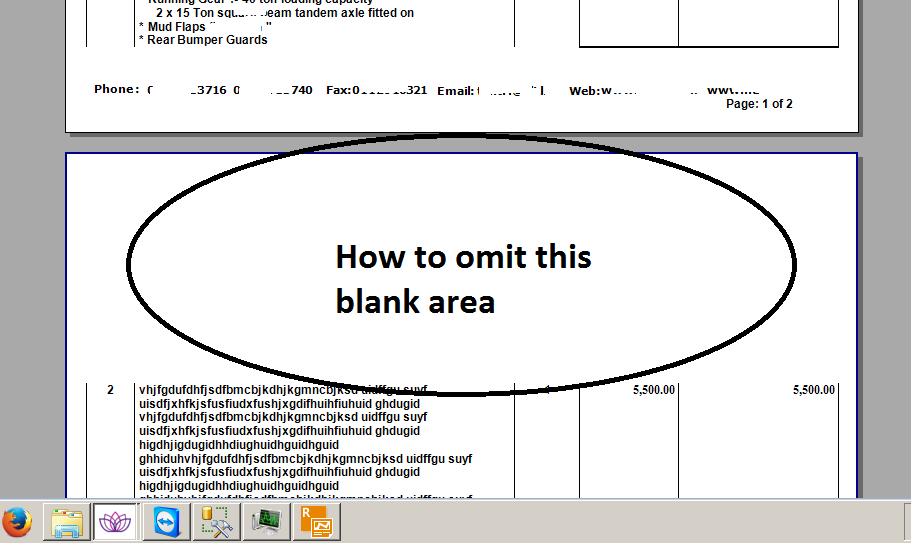This screenshot has width=911, height=543.
Task: Click the 'Page: 1 of 2' footer text
Action: [759, 104]
